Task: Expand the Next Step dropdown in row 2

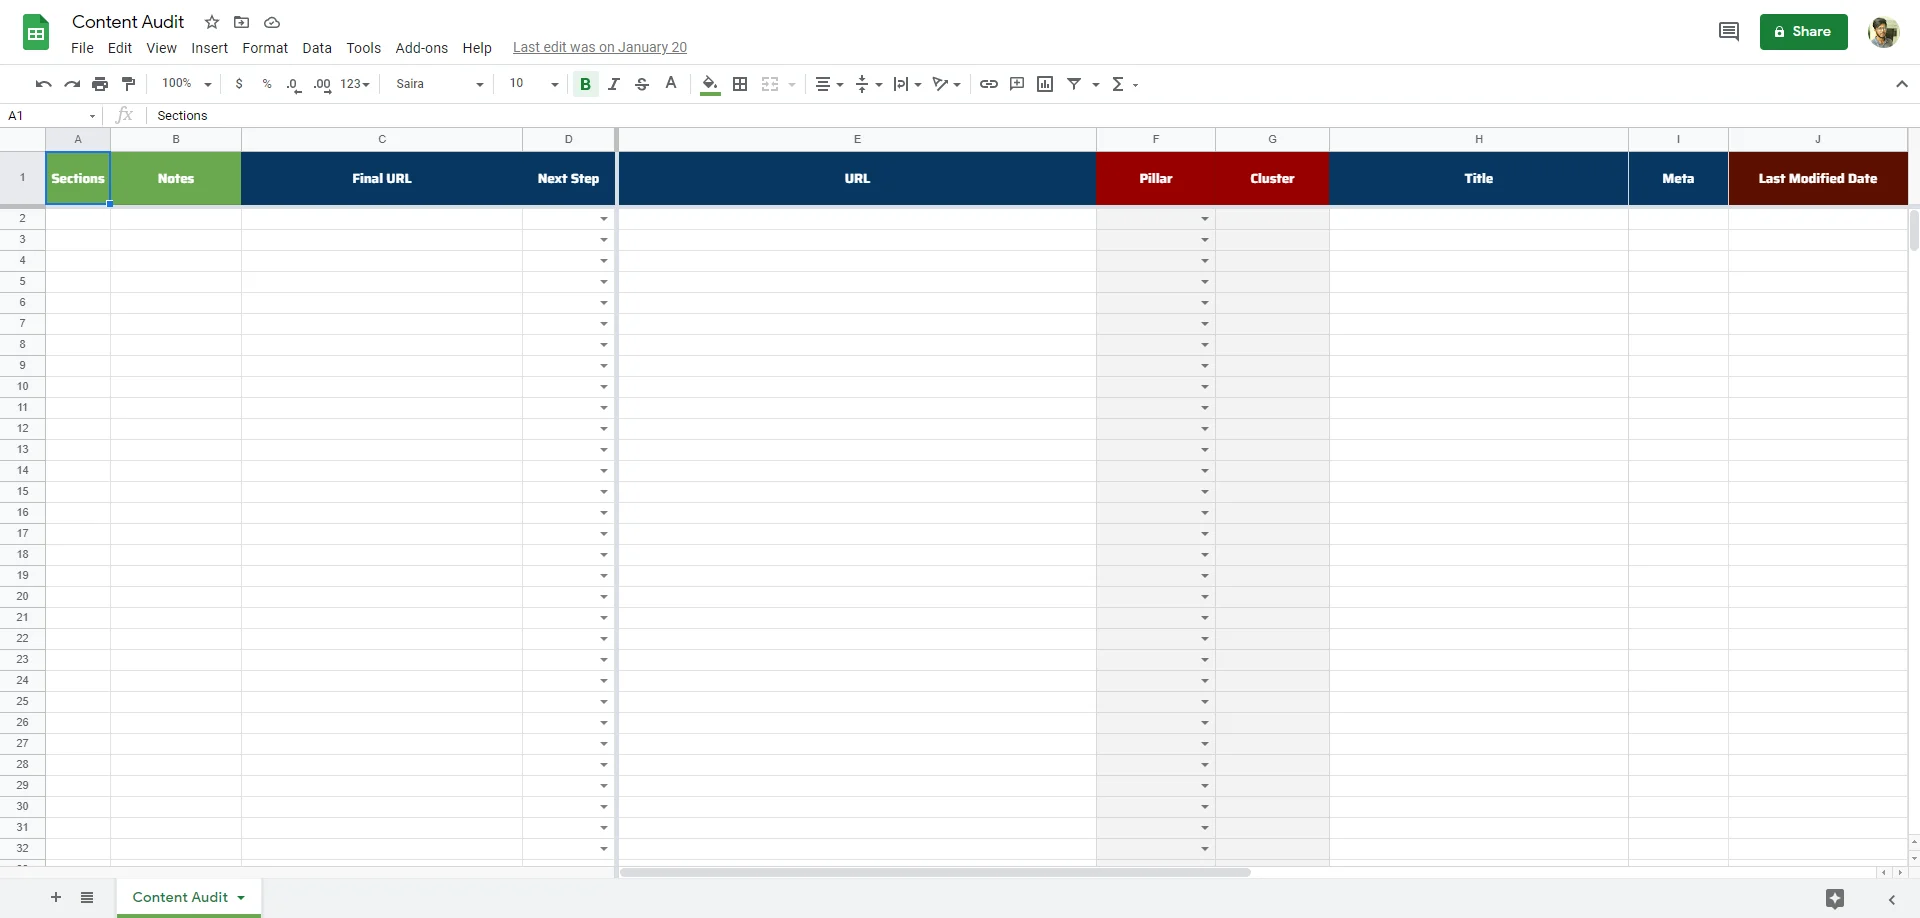Action: (604, 219)
